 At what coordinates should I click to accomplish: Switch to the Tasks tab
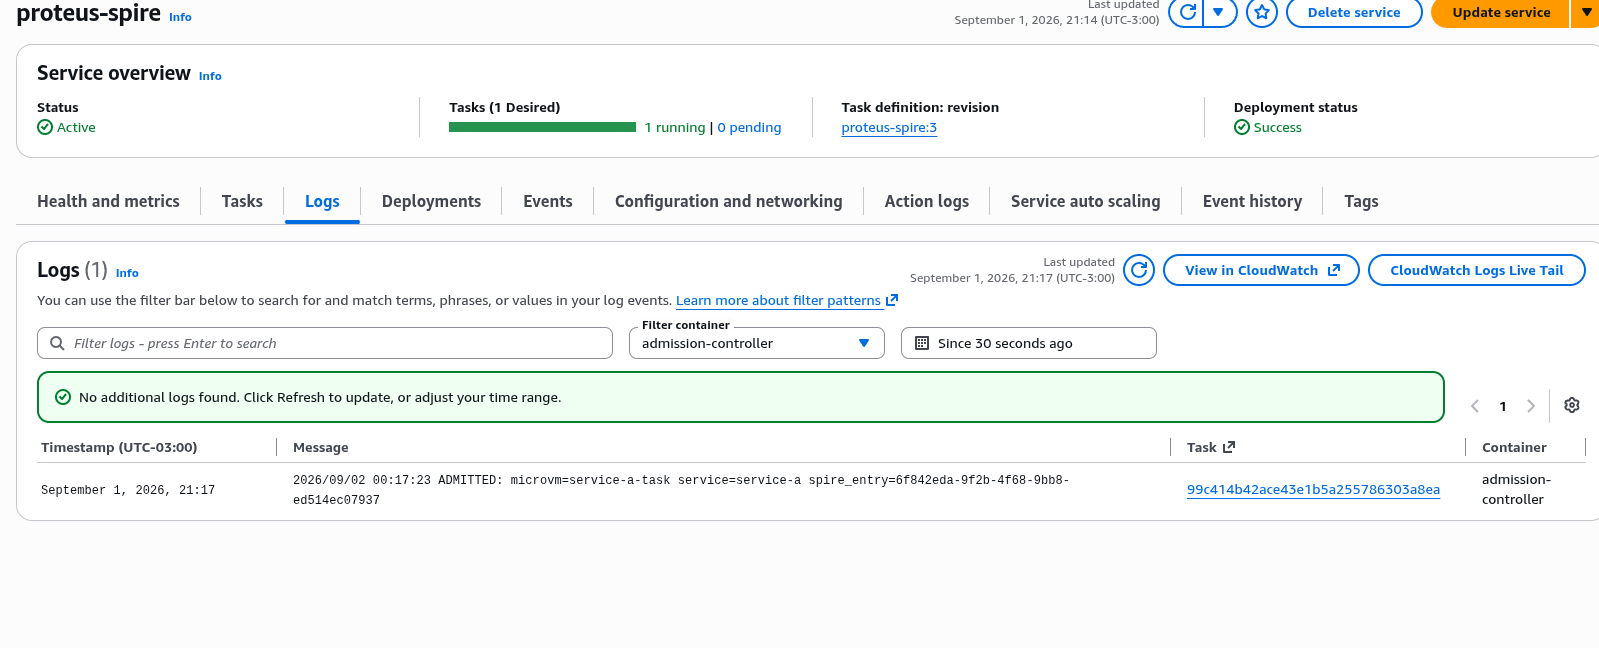[242, 201]
